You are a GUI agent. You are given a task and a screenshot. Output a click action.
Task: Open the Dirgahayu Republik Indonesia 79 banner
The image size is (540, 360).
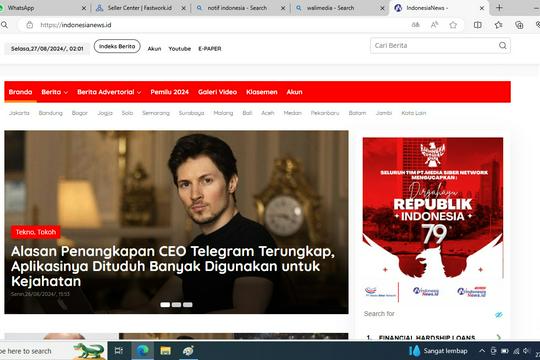click(433, 220)
